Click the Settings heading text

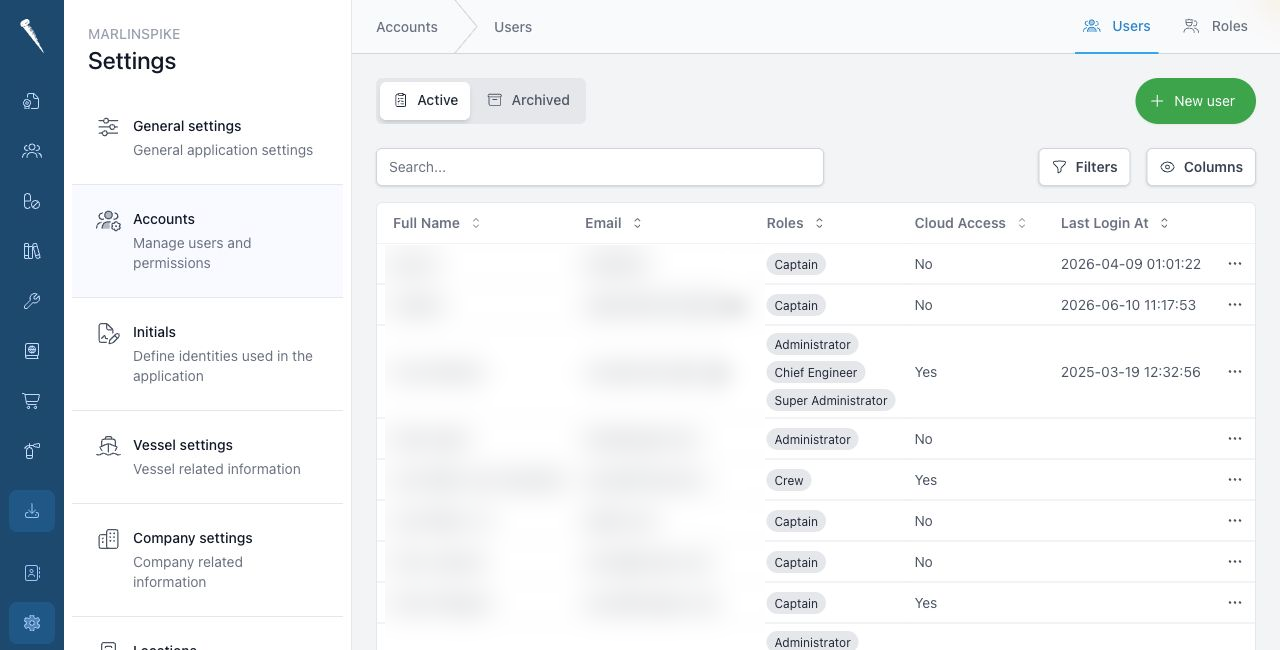132,61
